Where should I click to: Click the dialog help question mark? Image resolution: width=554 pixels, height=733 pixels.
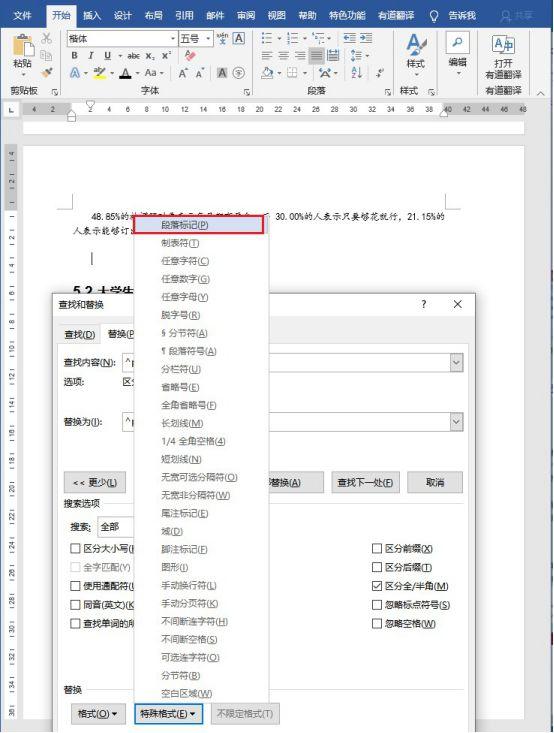tap(424, 304)
